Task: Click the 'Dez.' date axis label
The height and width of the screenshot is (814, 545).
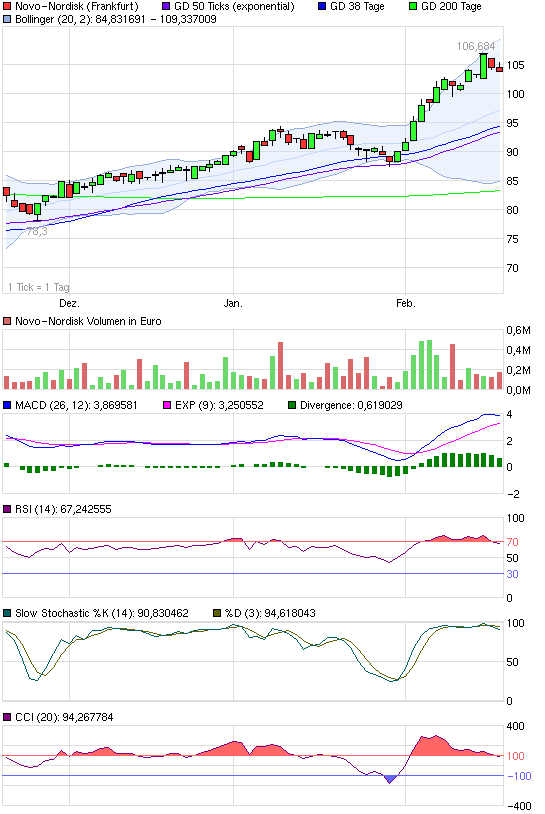Action: (x=69, y=303)
